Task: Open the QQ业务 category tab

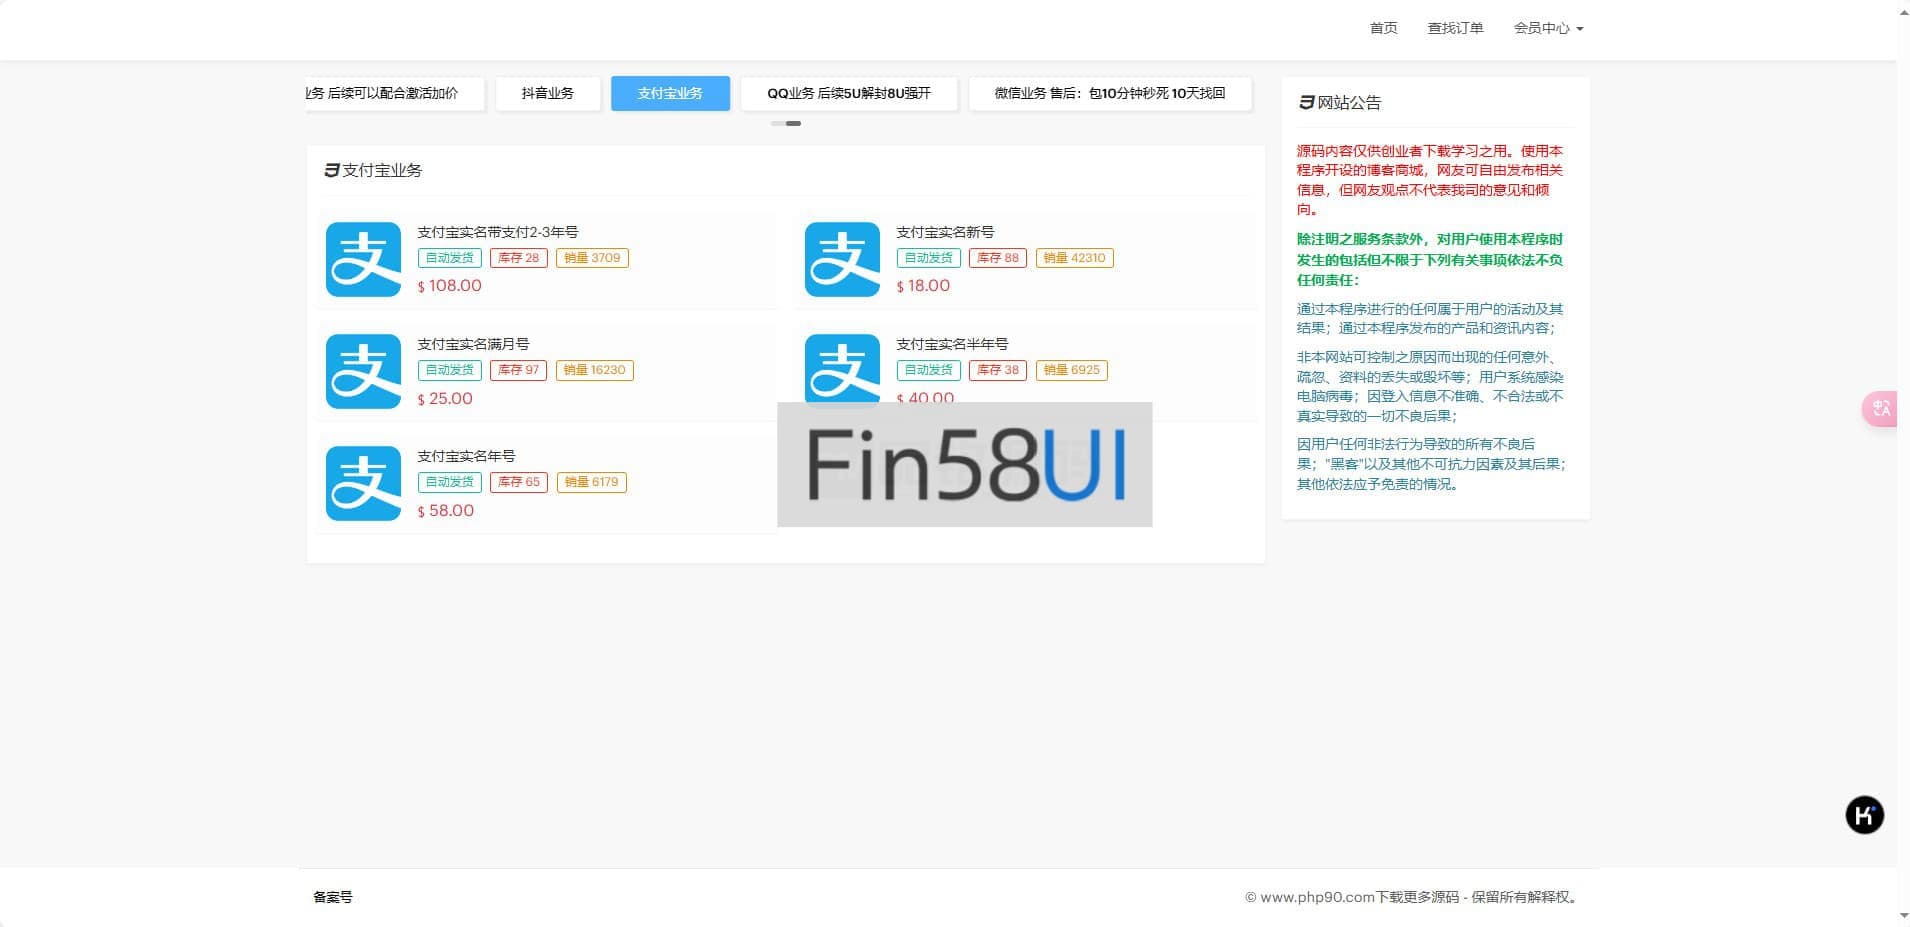Action: 848,93
